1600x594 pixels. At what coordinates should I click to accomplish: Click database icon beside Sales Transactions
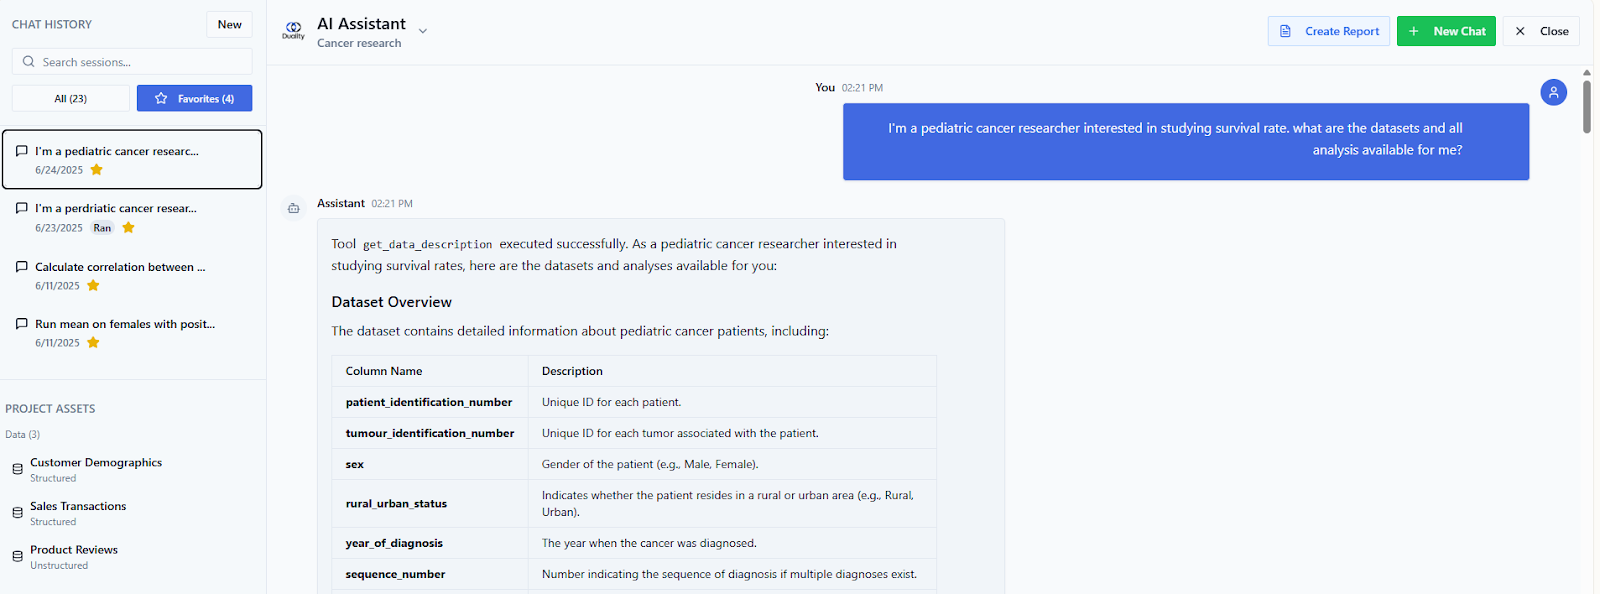coord(17,513)
